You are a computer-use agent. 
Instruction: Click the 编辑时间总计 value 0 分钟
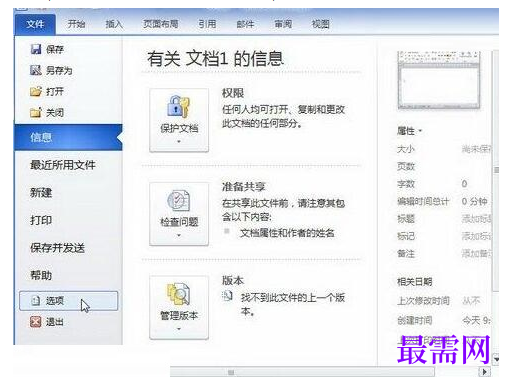click(474, 201)
